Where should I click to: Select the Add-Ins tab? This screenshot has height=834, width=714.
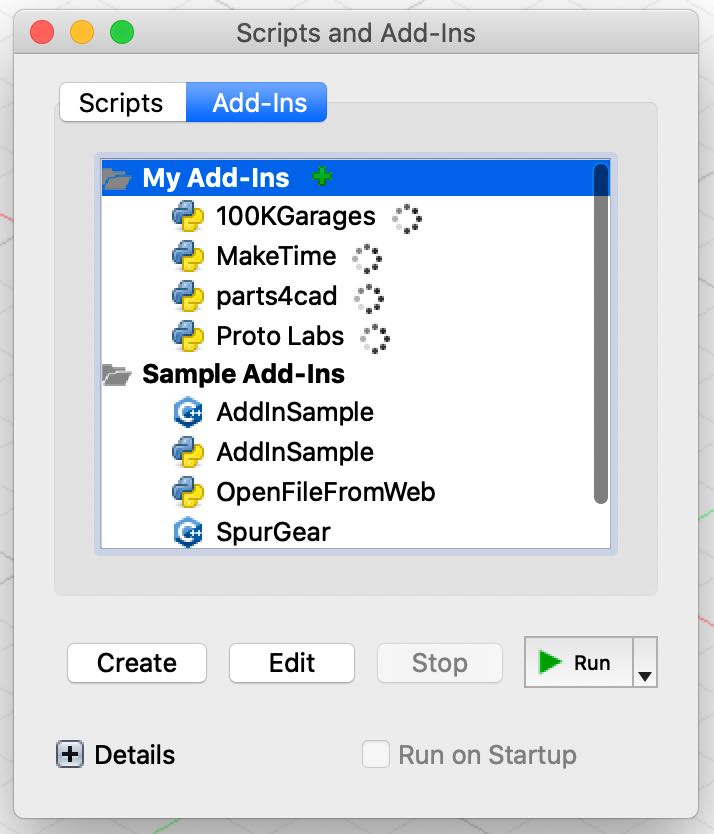256,102
